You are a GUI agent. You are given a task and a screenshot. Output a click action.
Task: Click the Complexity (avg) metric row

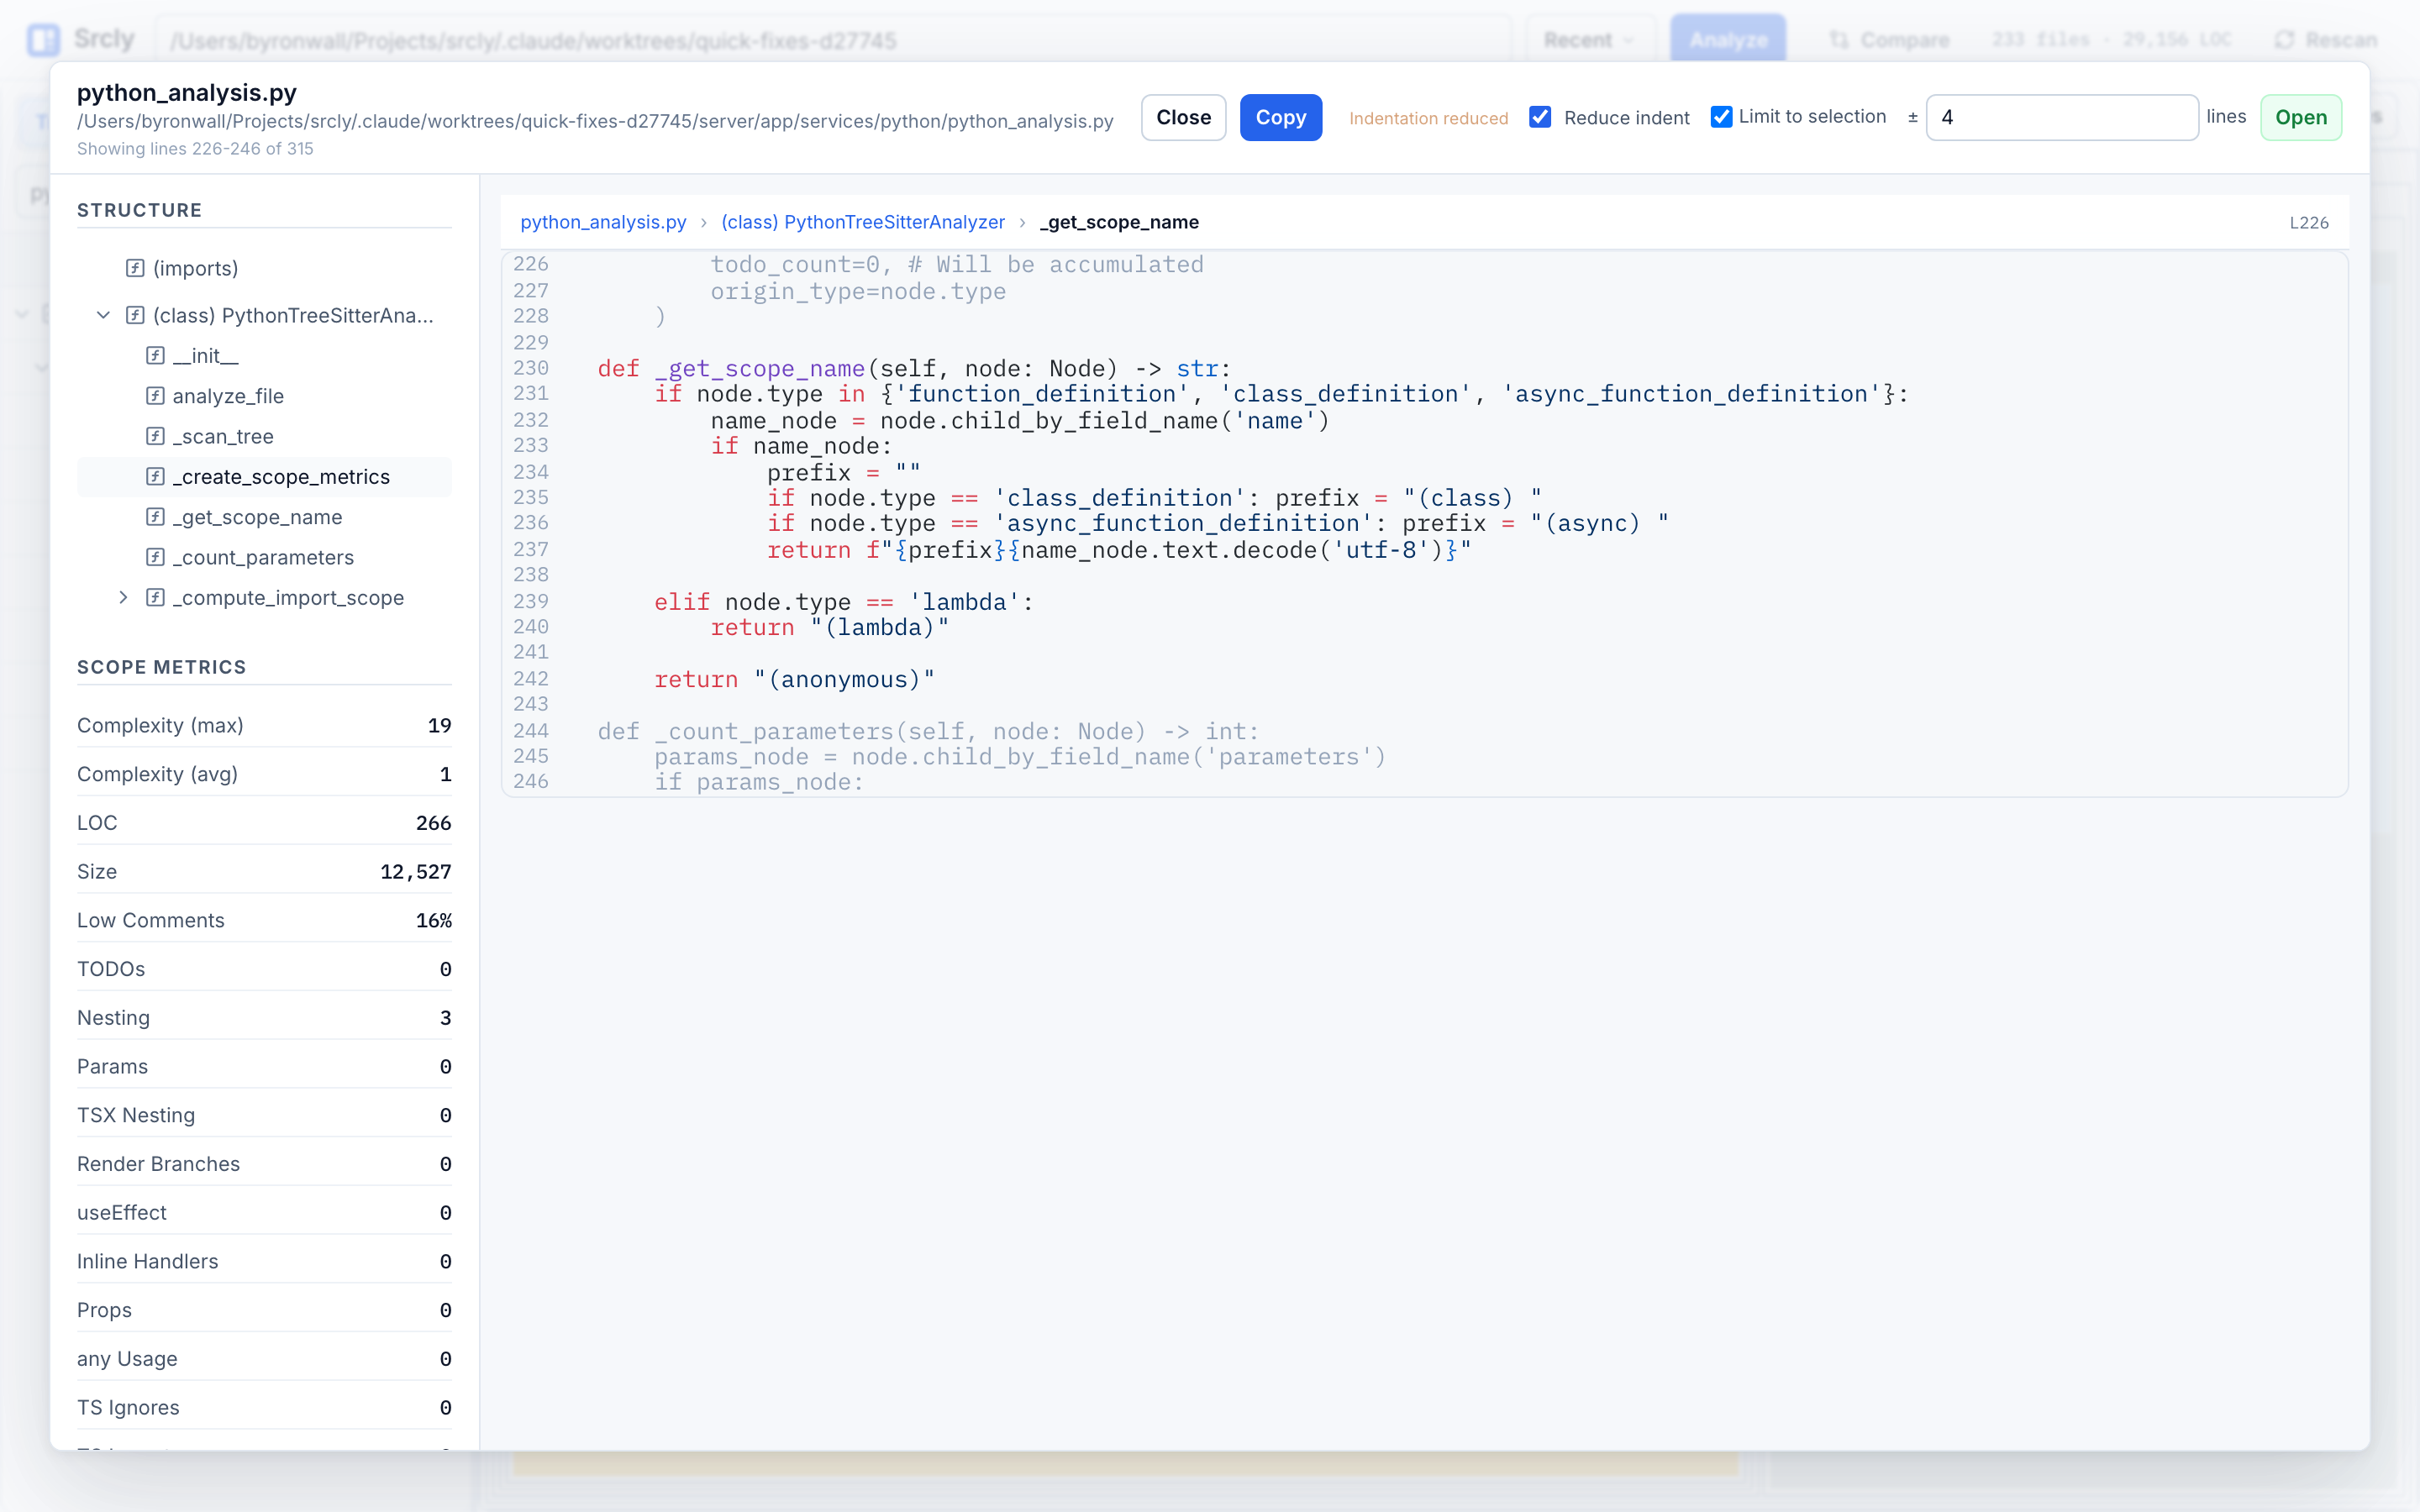click(264, 774)
